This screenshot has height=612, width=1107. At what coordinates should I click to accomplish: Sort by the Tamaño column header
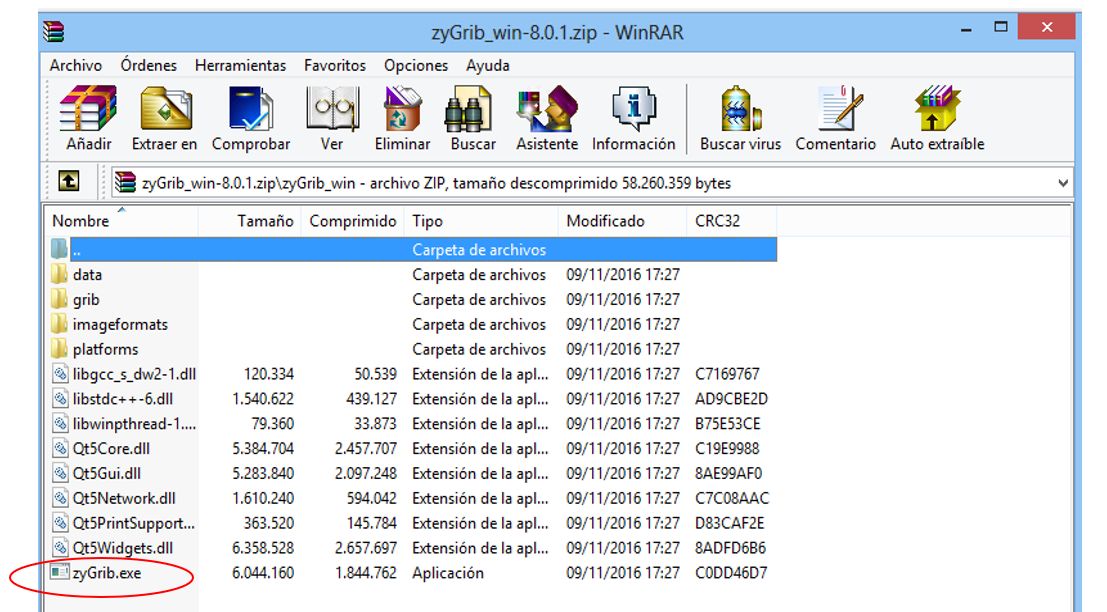pos(250,221)
